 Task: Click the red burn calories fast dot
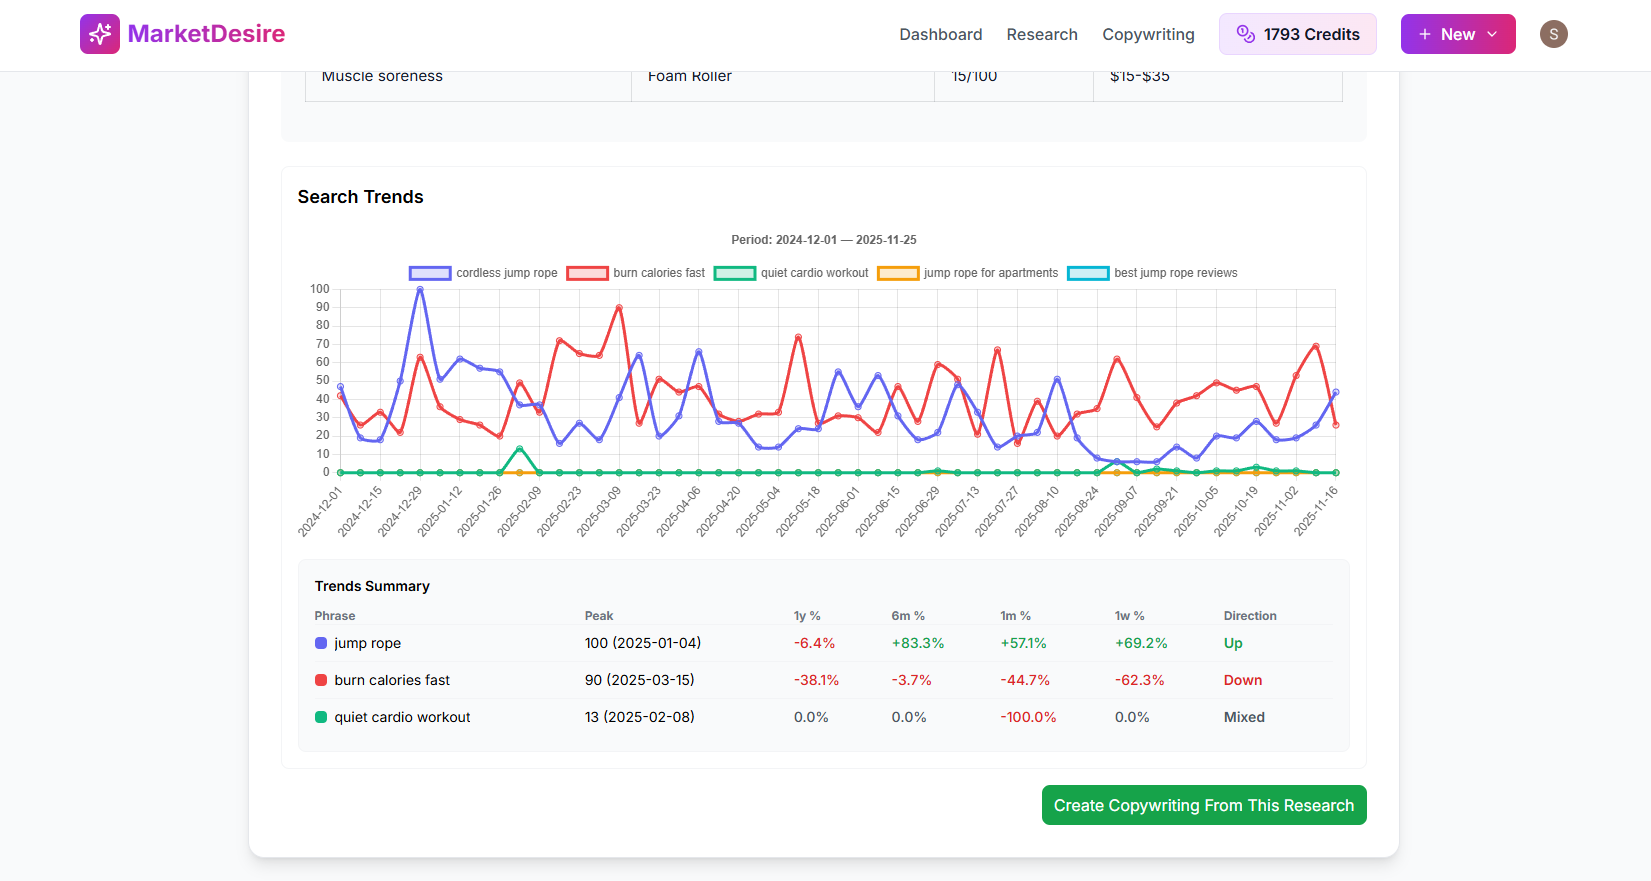[321, 681]
